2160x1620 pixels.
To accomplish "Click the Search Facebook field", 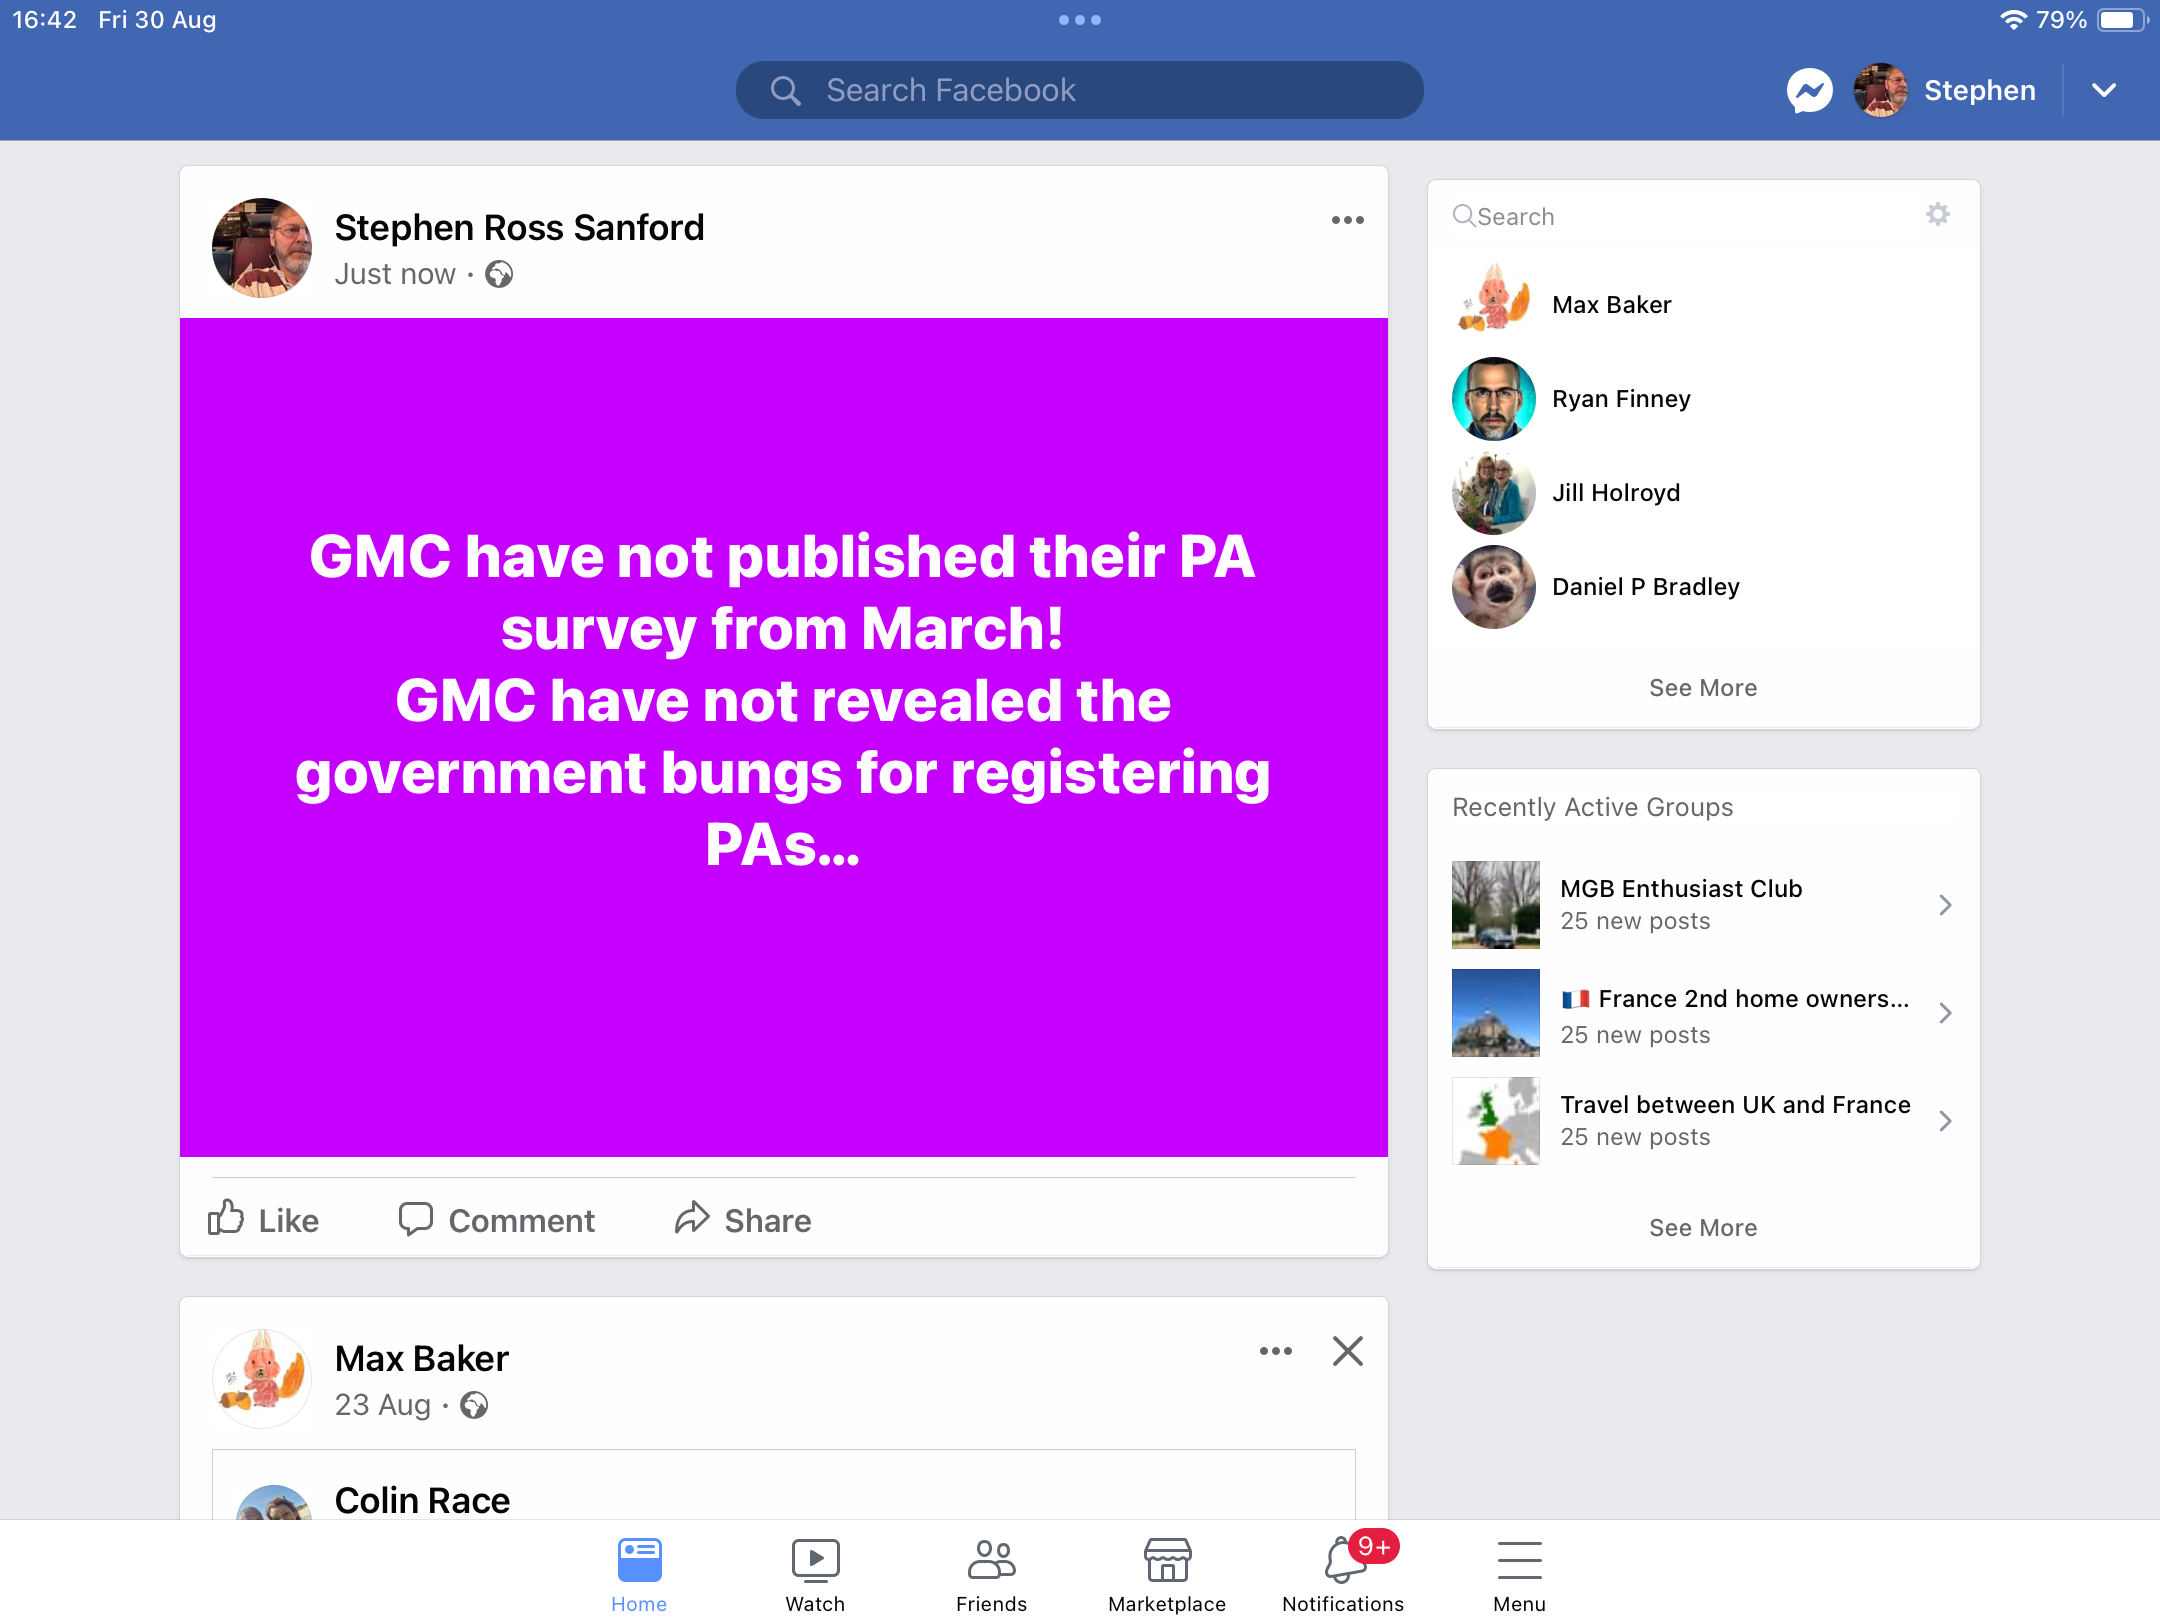I will point(1079,91).
